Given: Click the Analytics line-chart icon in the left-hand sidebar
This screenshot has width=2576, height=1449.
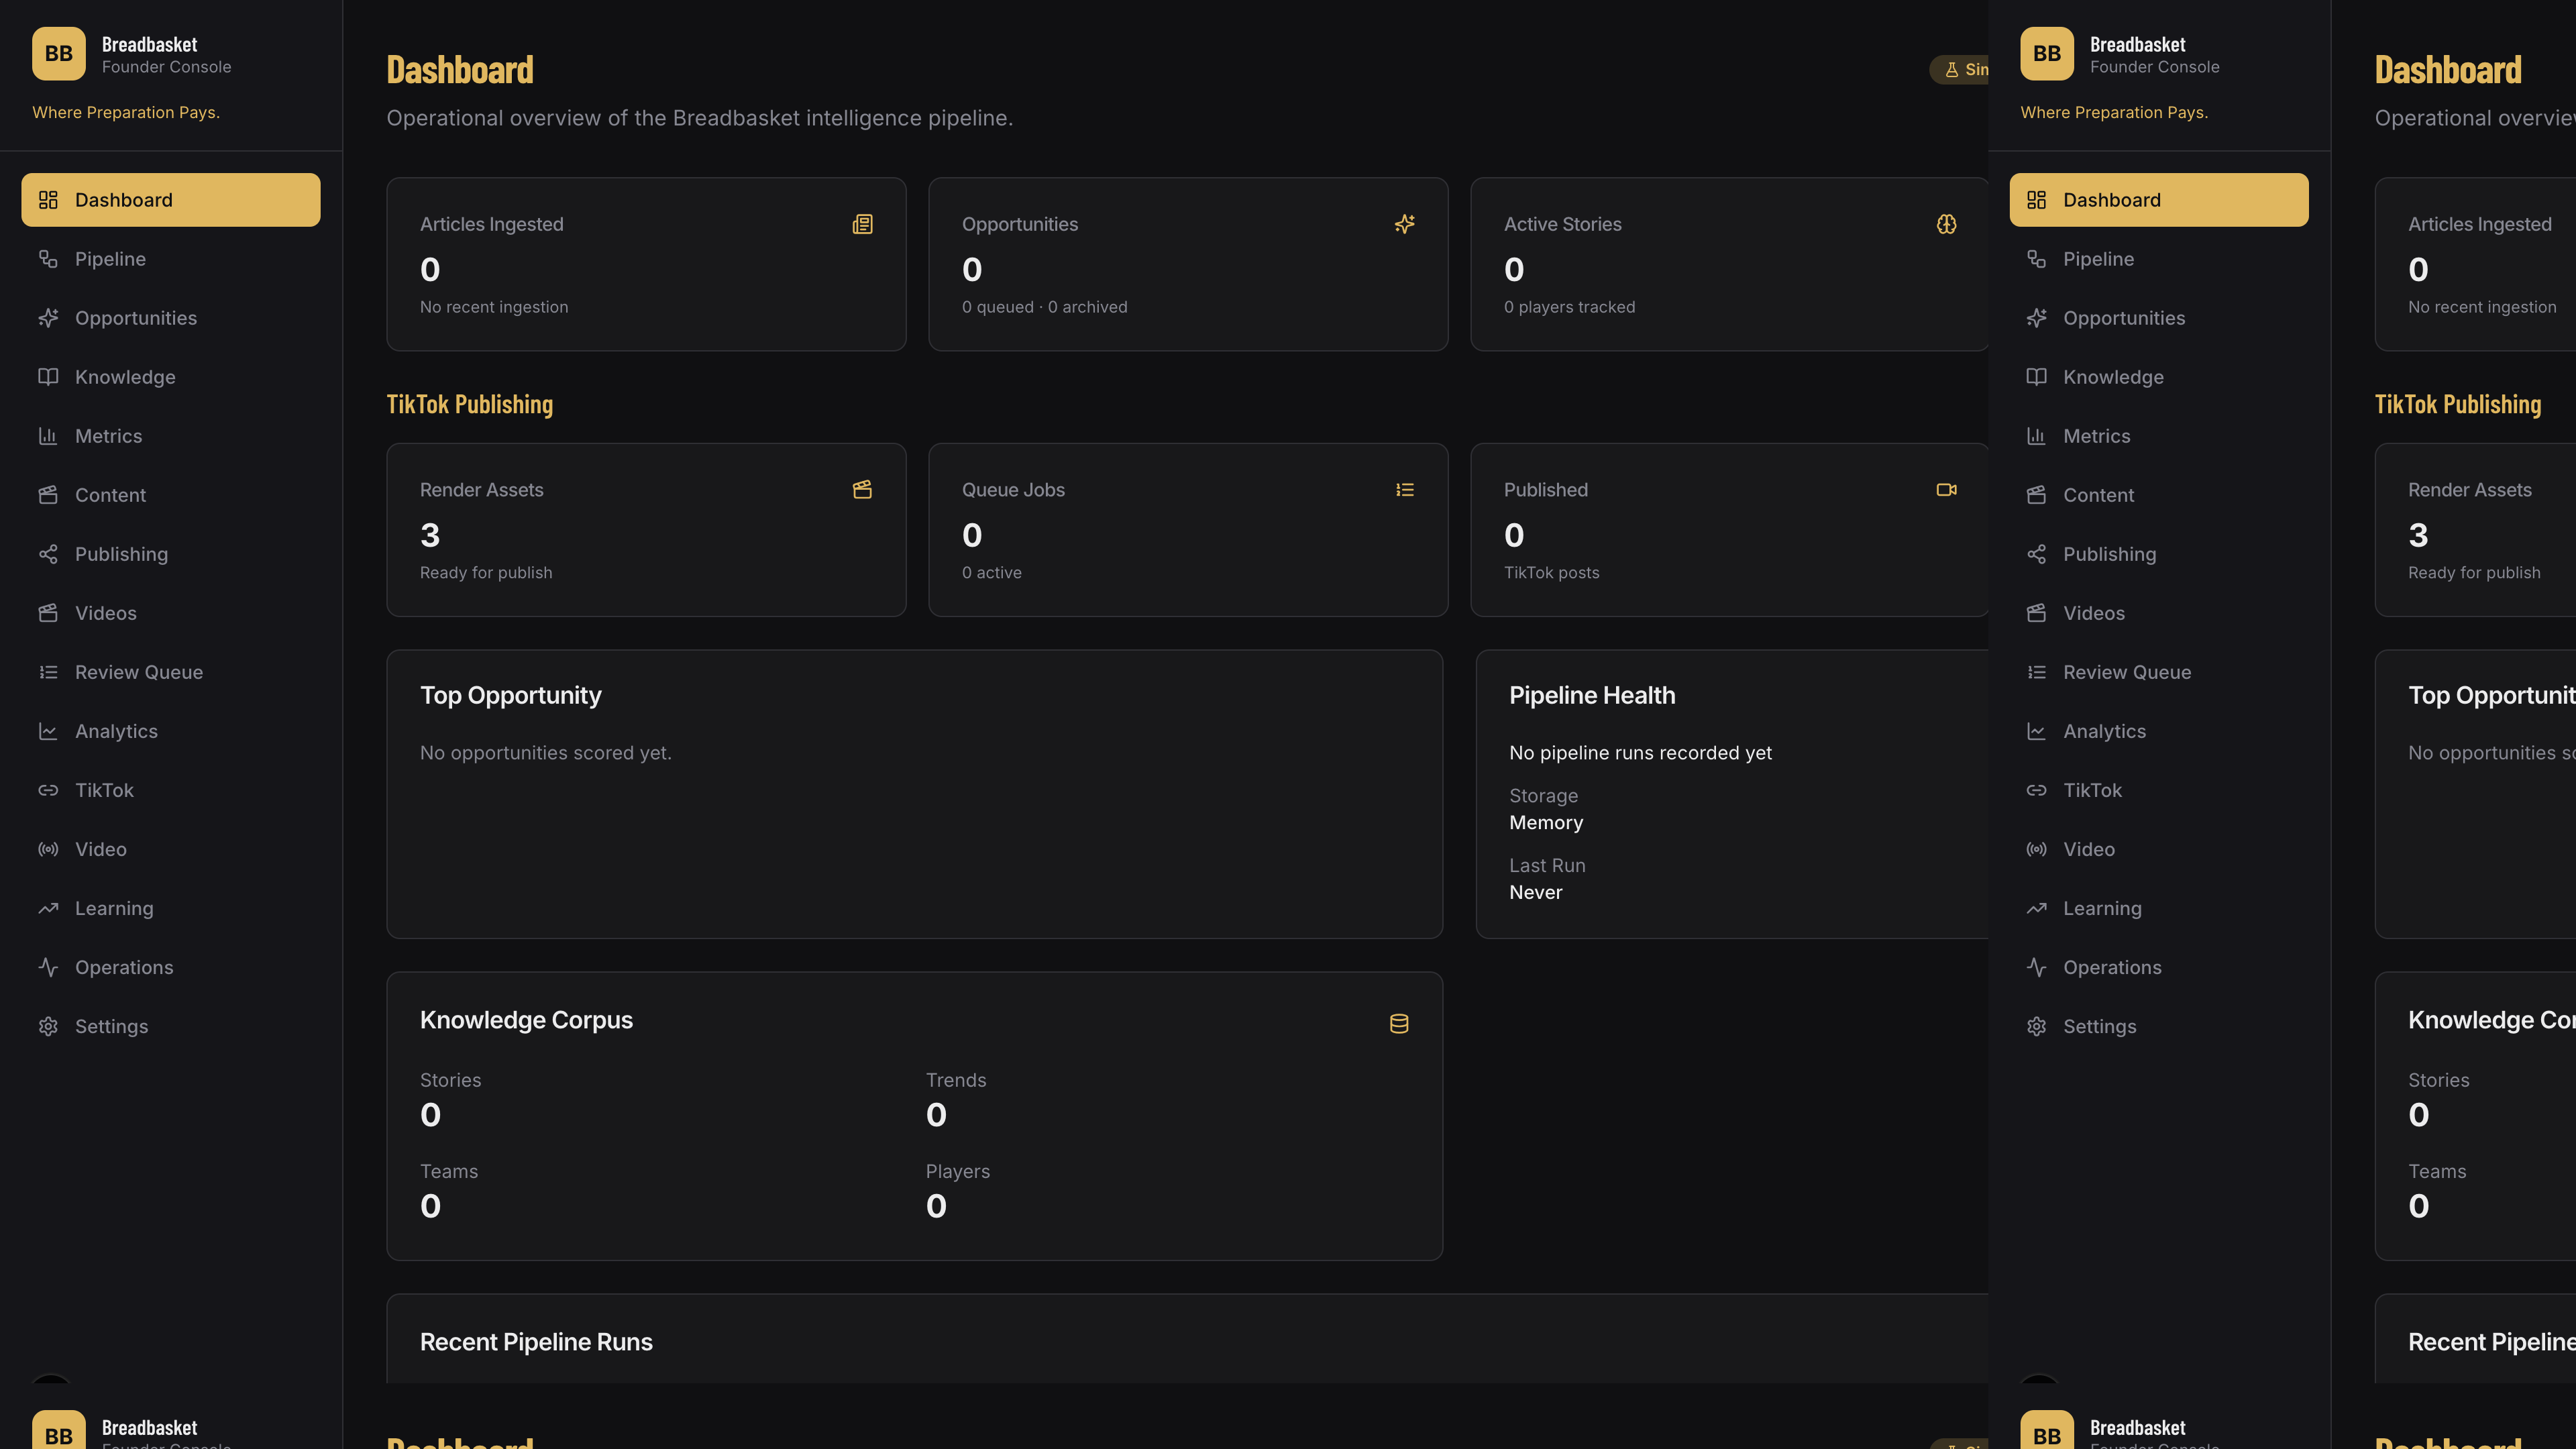Looking at the screenshot, I should click(x=48, y=731).
